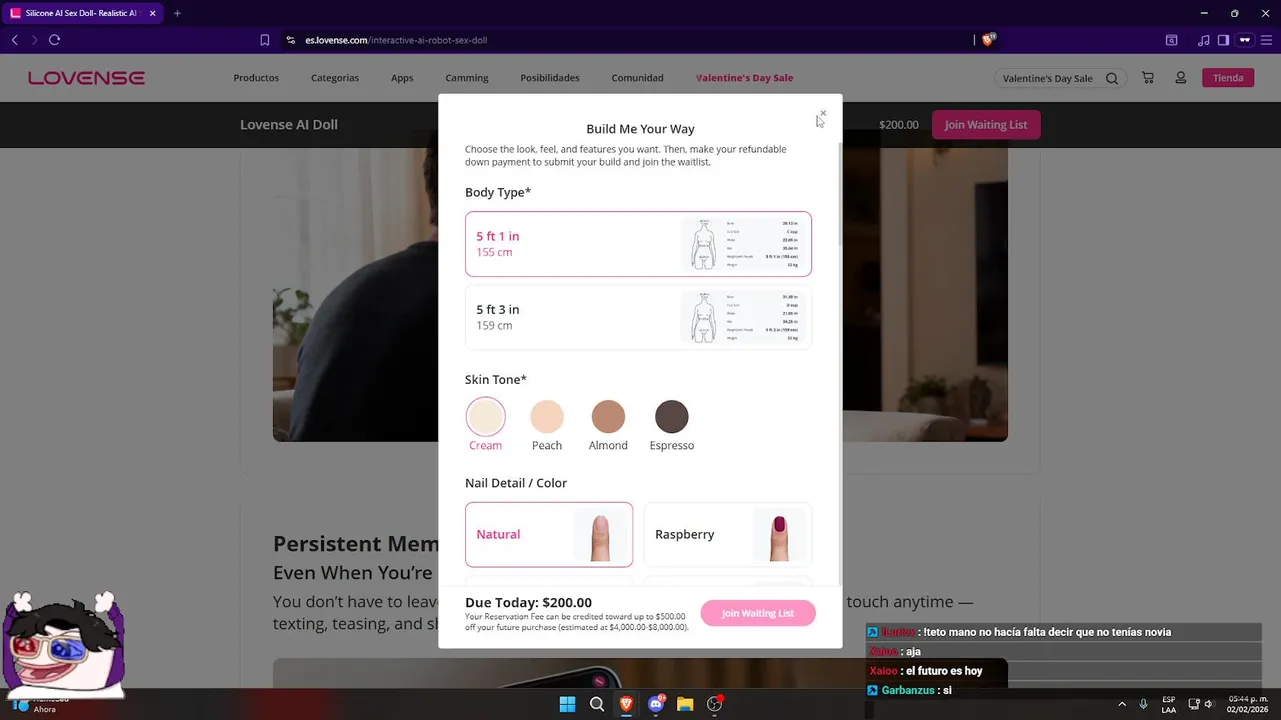Open Brave Shields icon

click(989, 40)
